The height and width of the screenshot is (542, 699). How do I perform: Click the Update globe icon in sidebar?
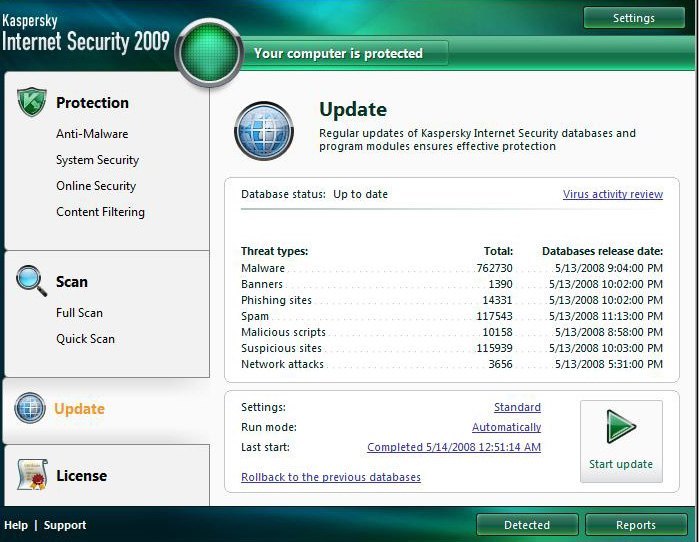[30, 408]
